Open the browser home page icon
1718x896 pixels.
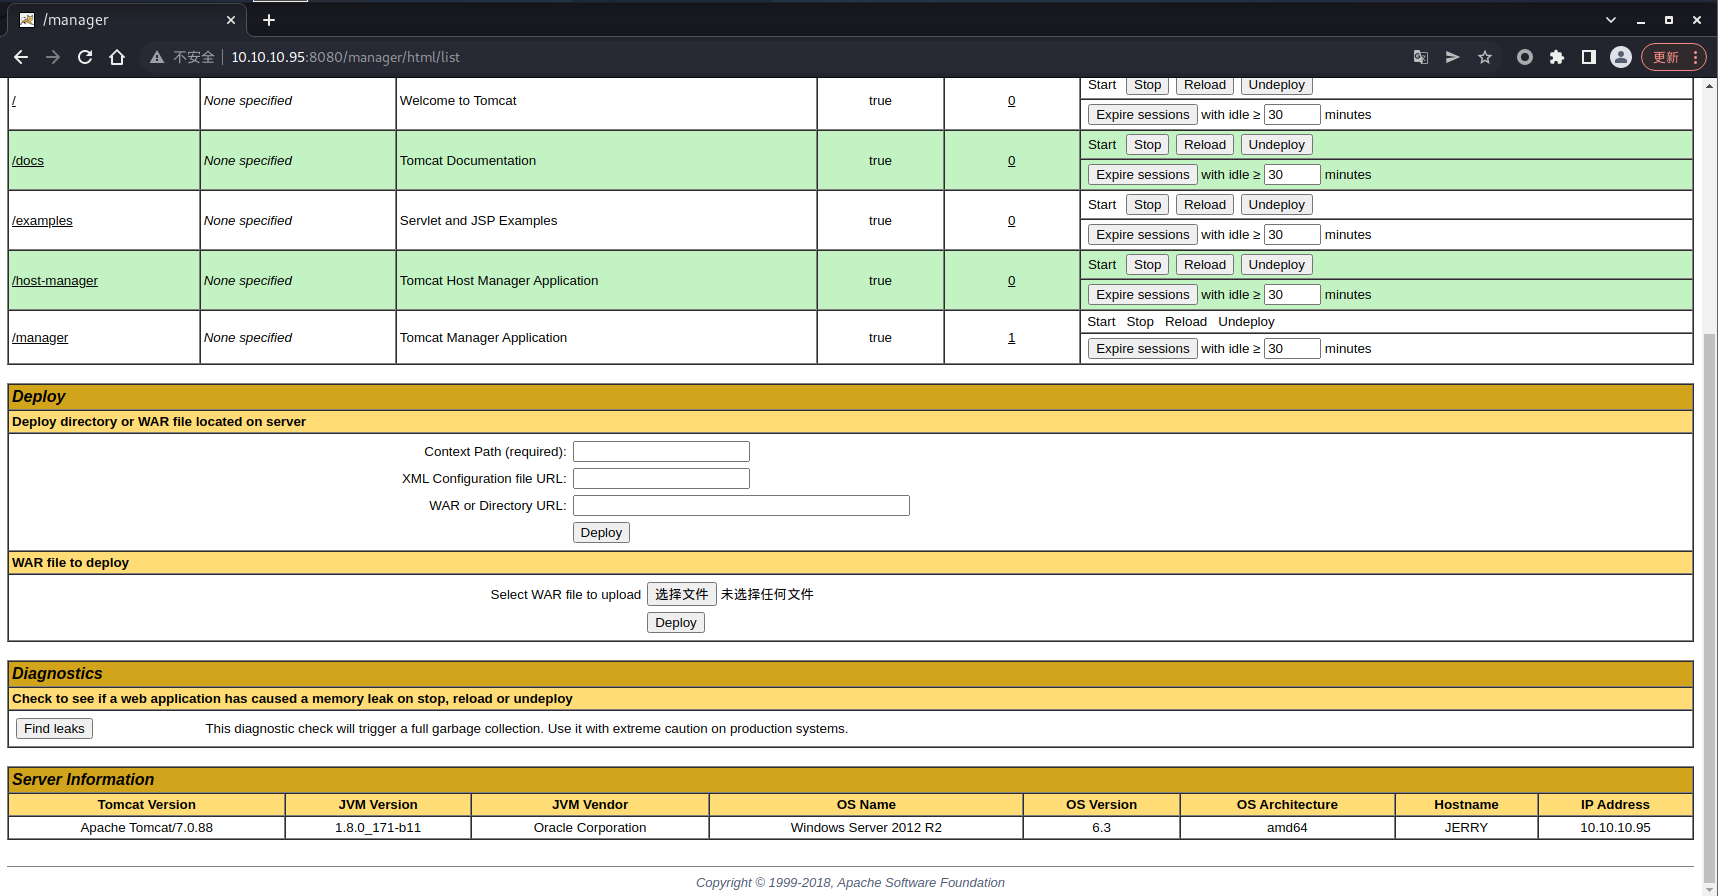pyautogui.click(x=117, y=57)
